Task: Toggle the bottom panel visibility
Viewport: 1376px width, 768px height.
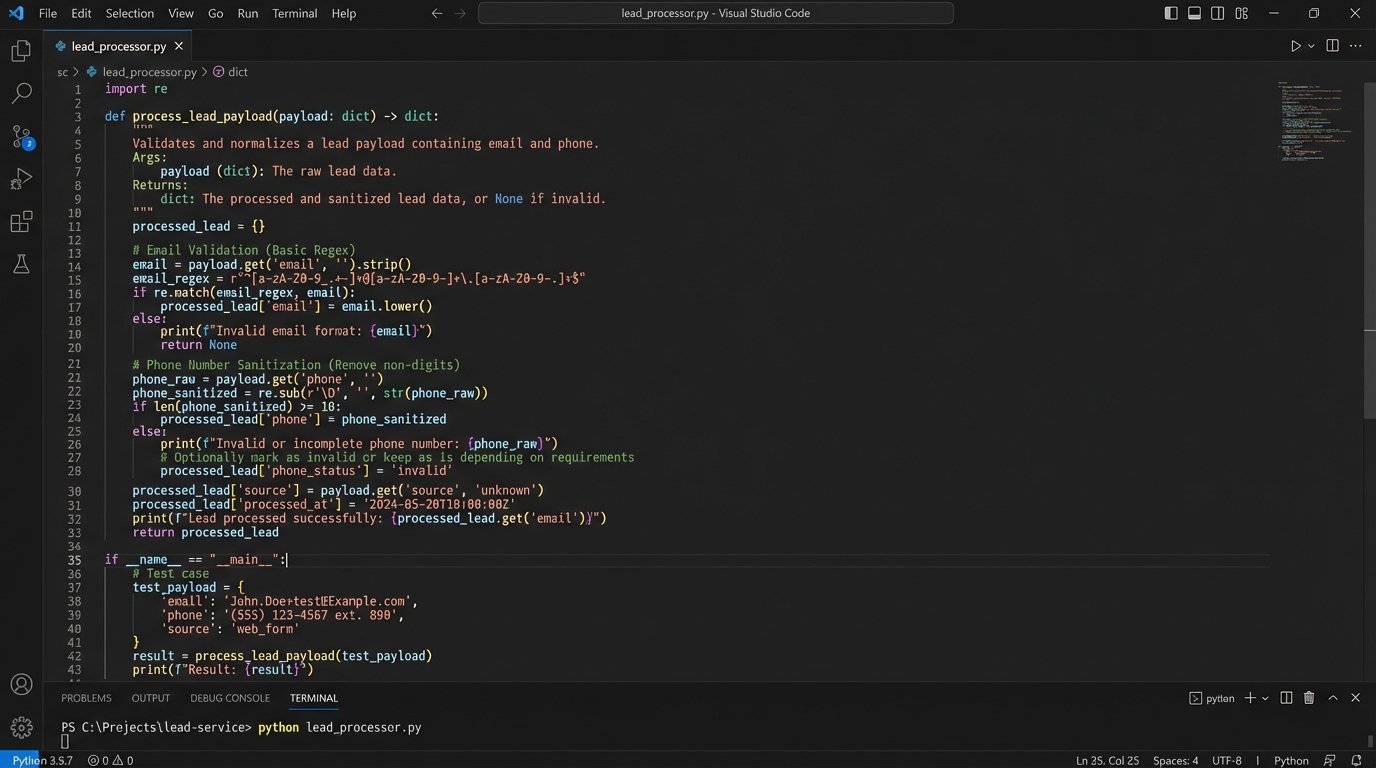Action: pyautogui.click(x=1193, y=13)
